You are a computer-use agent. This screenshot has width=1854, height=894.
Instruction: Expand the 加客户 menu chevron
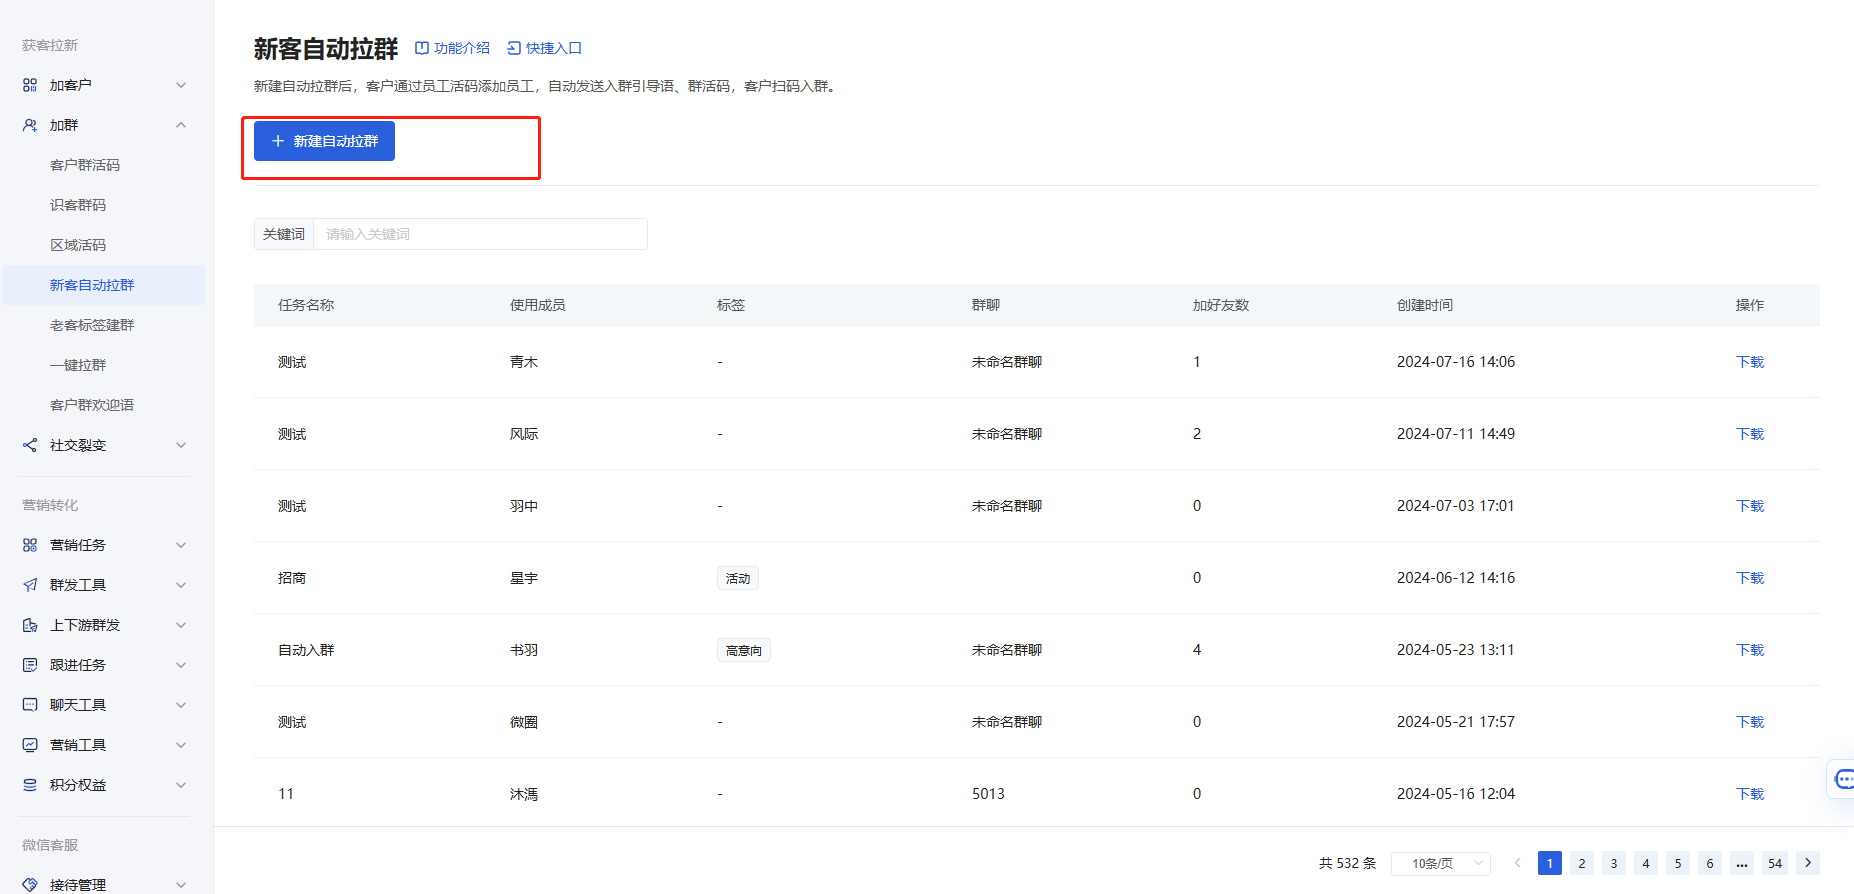pos(181,85)
